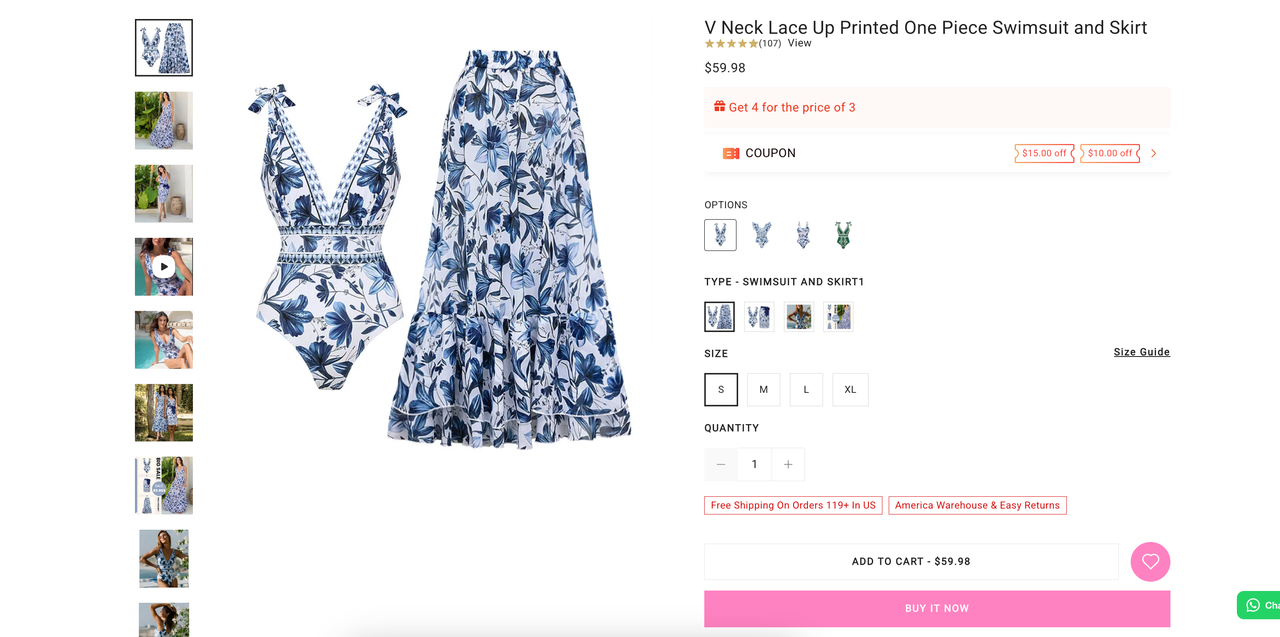Viewport: 1280px width, 637px height.
Task: Expand coupons with the right chevron
Action: [1153, 153]
